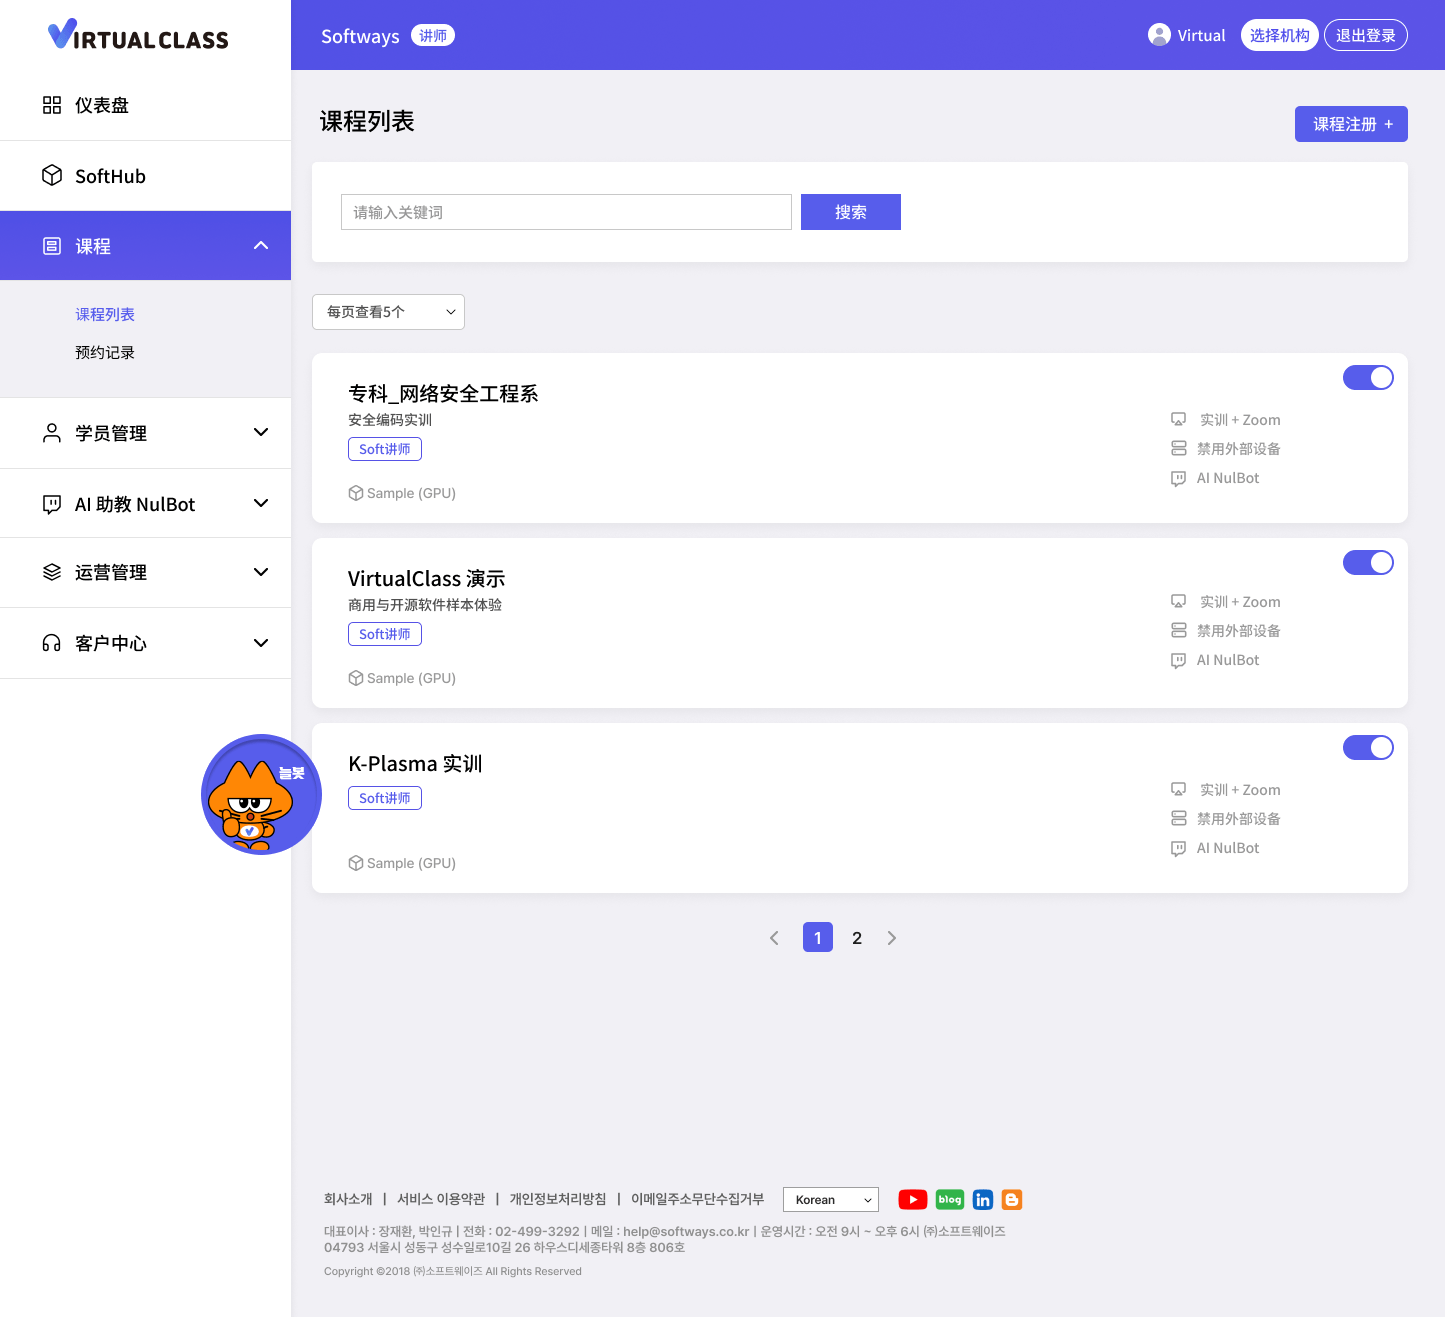Click the Soft讲师 tag in 专科_网络安全工程系 card
This screenshot has height=1317, width=1445.
coord(385,449)
